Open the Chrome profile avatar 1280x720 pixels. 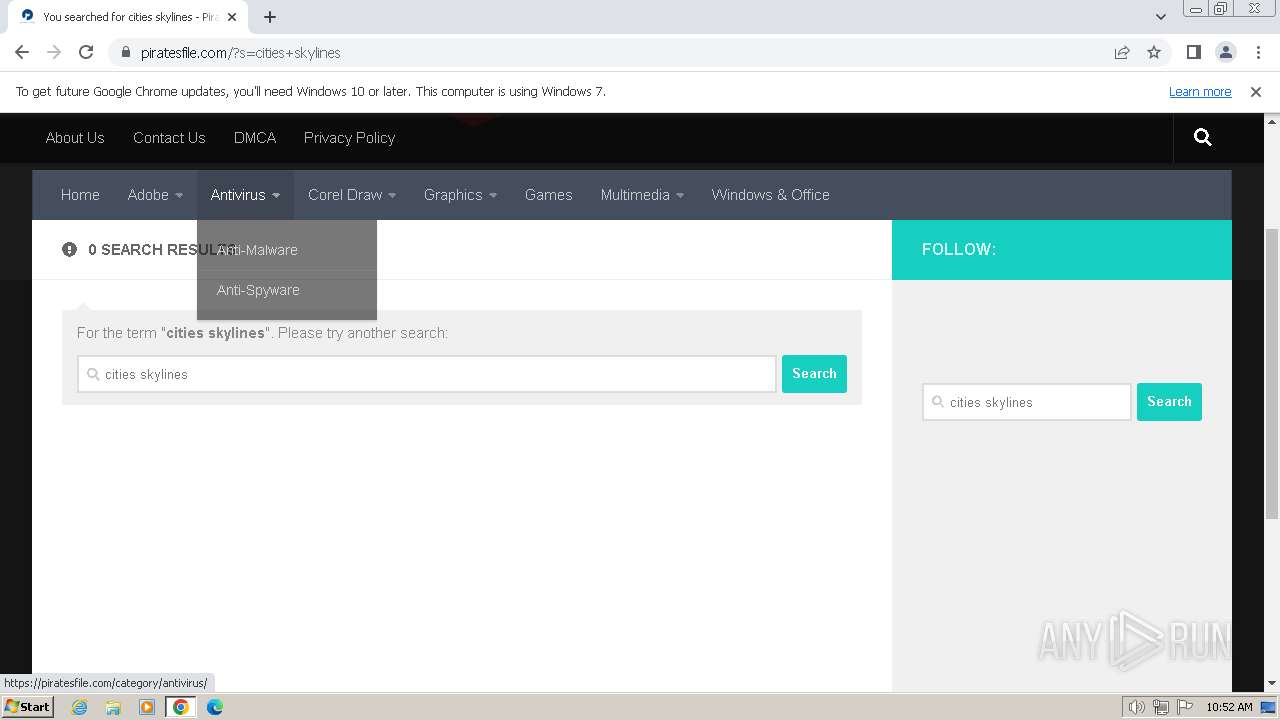[x=1225, y=52]
